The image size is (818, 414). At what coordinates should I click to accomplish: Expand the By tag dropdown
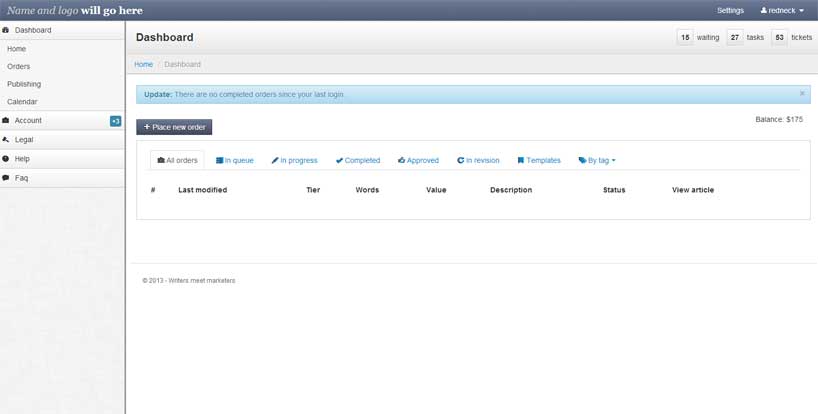[x=597, y=160]
